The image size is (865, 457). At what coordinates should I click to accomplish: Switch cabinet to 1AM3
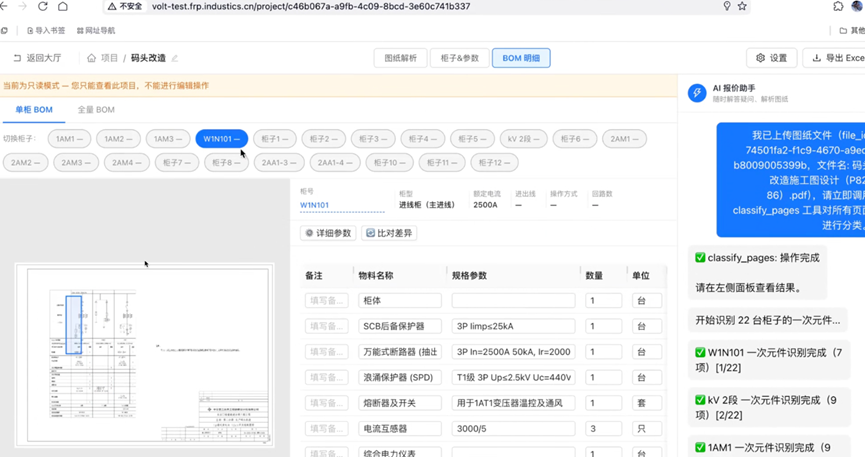click(x=168, y=139)
